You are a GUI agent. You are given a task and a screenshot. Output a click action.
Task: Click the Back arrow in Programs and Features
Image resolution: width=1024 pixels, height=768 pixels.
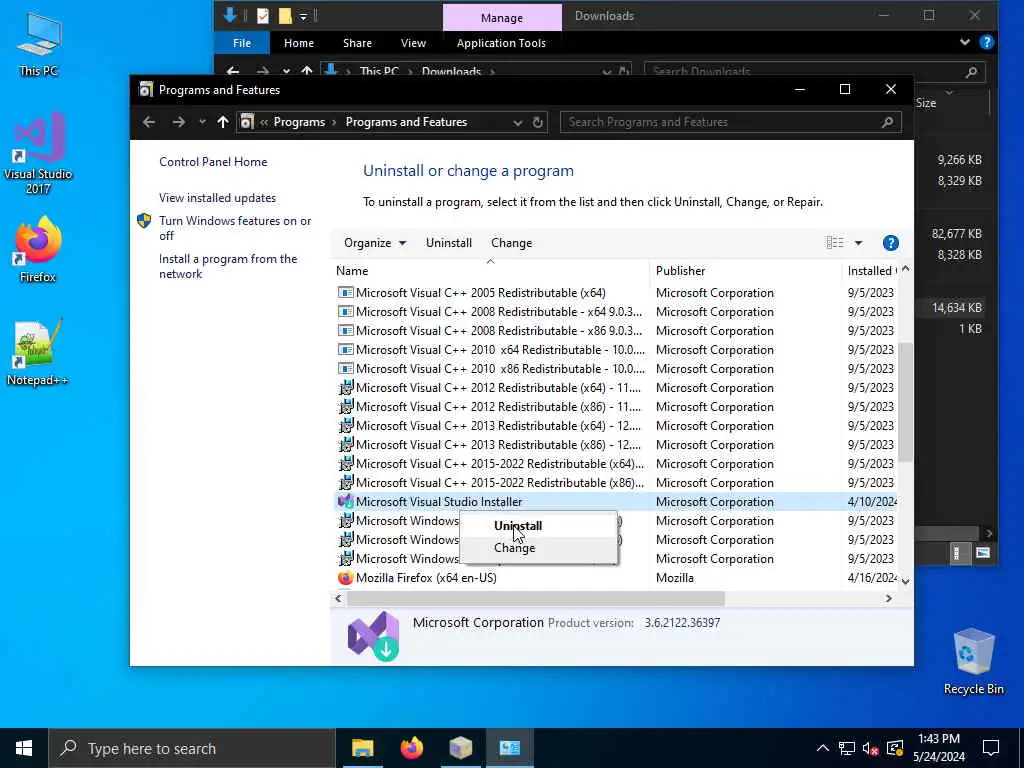click(149, 122)
